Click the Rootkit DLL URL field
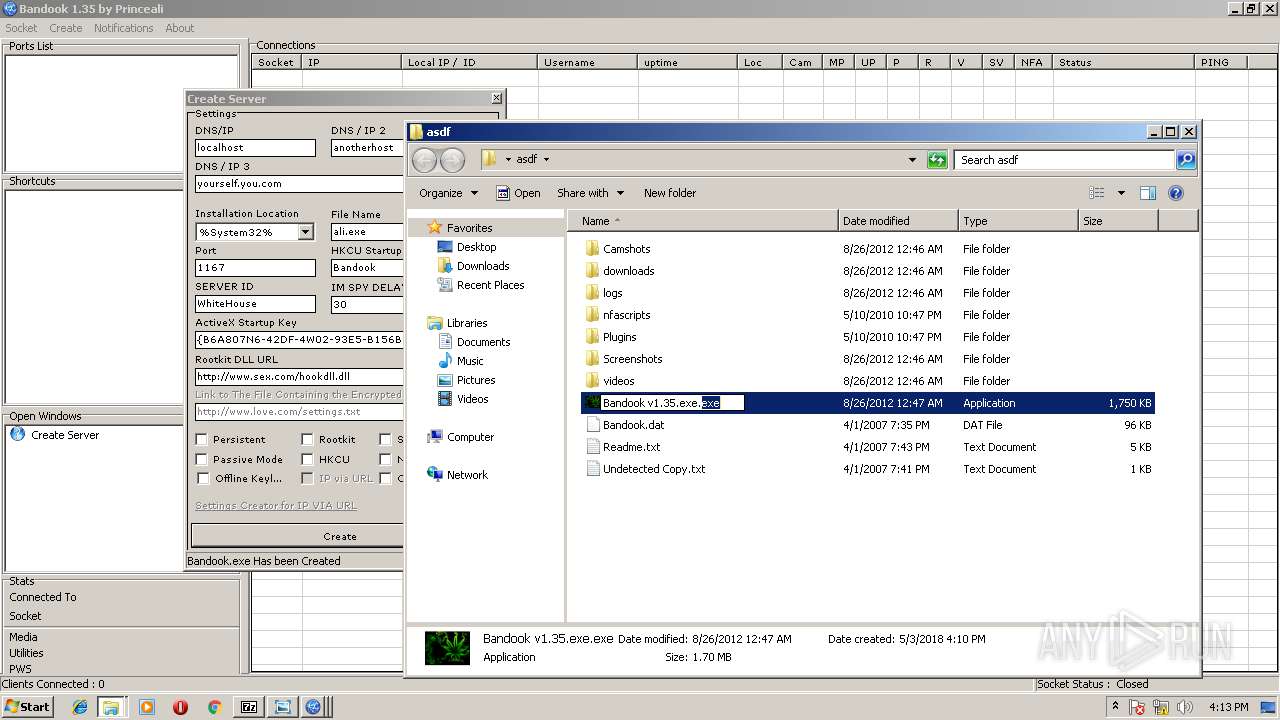 coord(299,377)
